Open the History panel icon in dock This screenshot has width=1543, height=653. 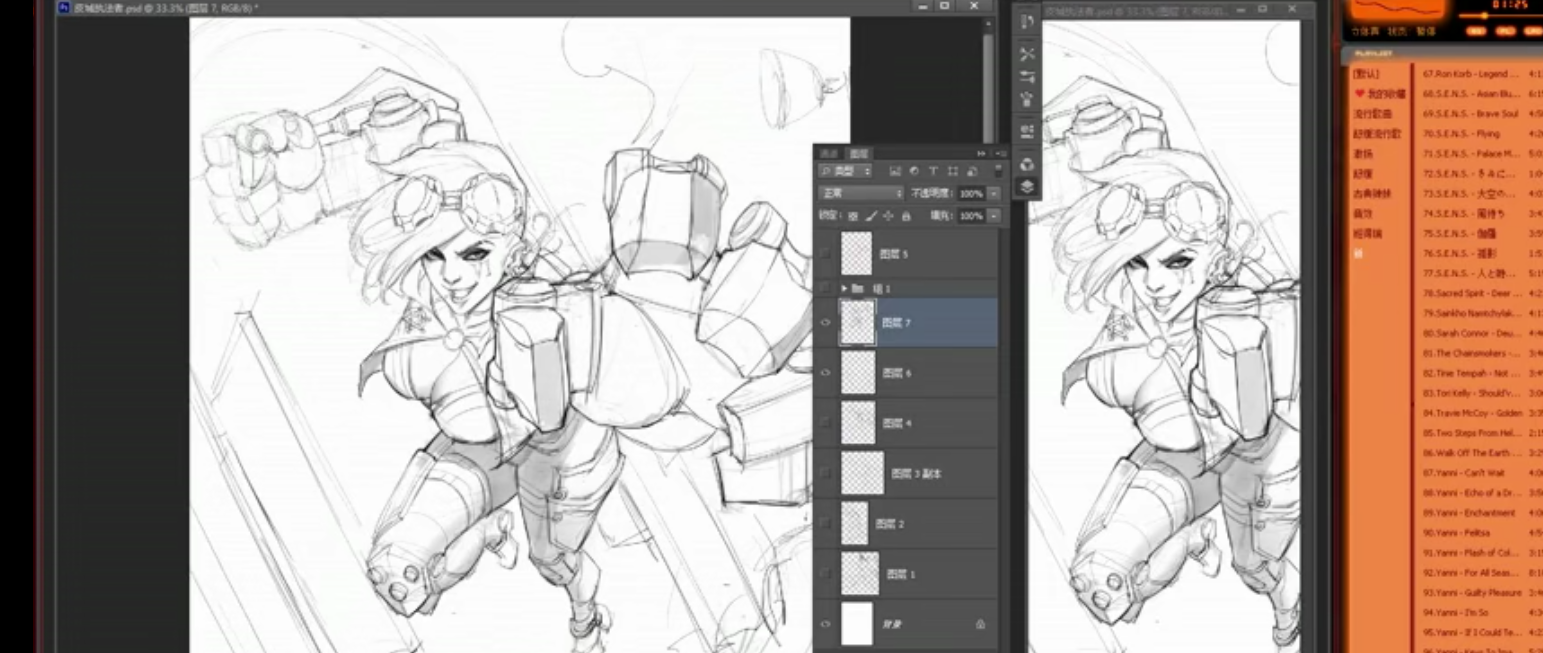pyautogui.click(x=1026, y=22)
